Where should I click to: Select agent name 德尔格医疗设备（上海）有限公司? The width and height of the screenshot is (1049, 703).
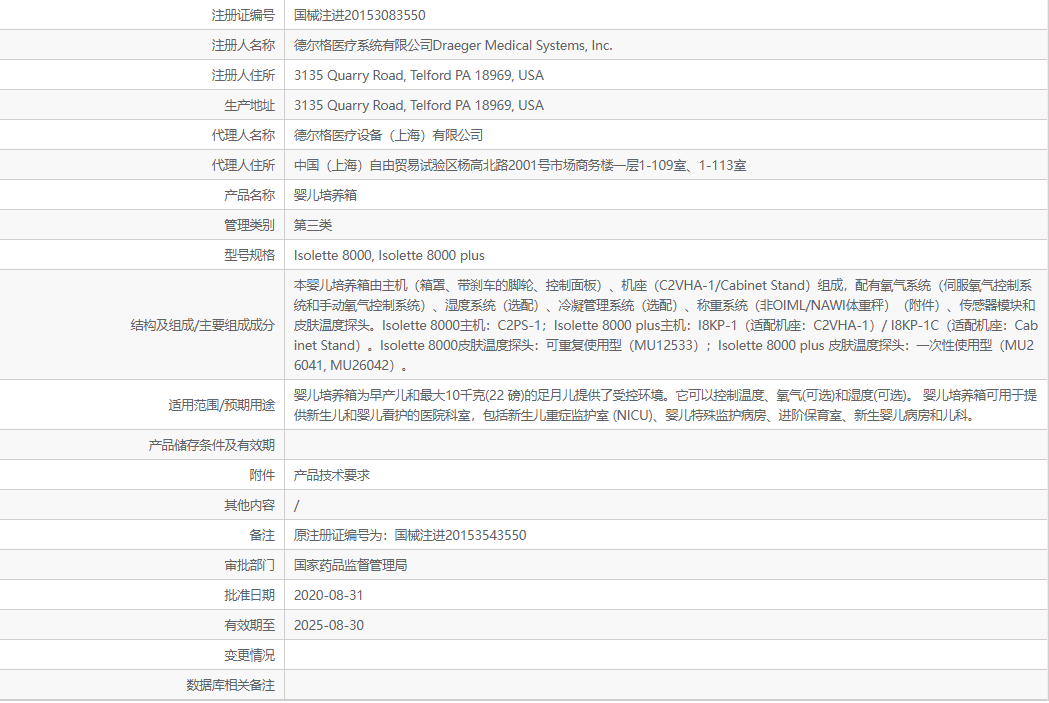coord(388,135)
